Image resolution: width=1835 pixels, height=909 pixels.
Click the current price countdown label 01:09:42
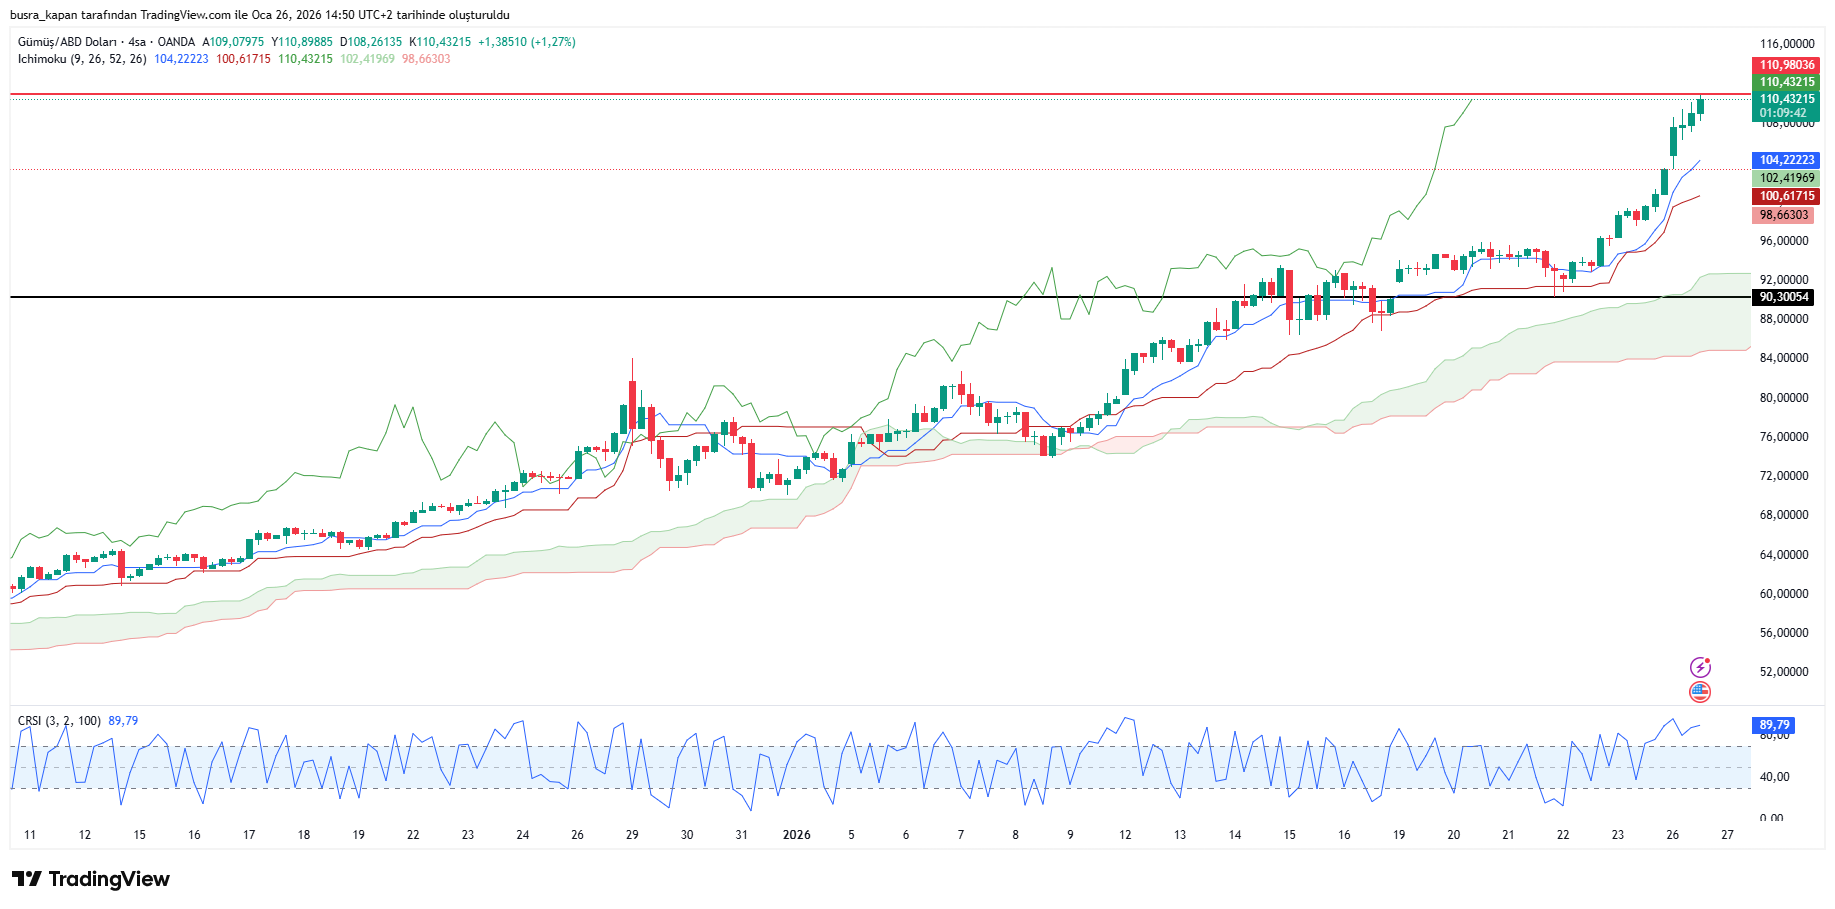click(x=1786, y=113)
